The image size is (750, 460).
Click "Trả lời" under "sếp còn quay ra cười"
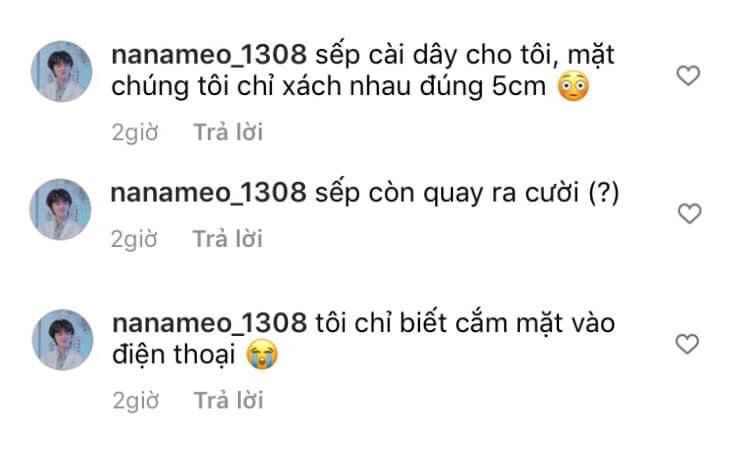[x=228, y=239]
